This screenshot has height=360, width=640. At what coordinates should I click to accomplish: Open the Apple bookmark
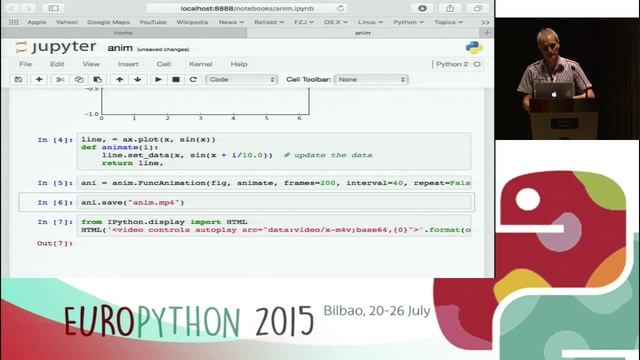click(x=37, y=22)
